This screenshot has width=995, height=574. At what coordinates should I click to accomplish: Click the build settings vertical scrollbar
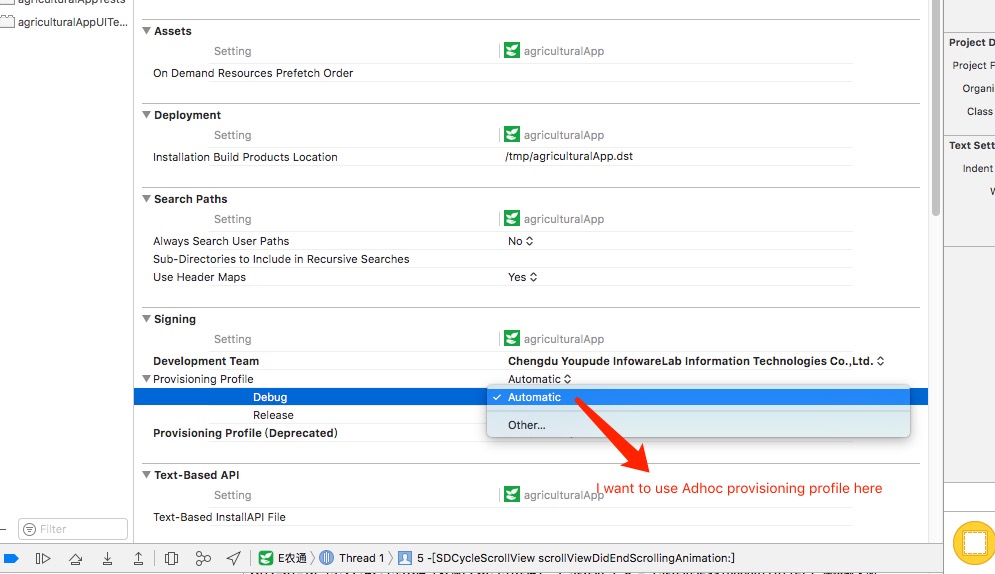(936, 108)
